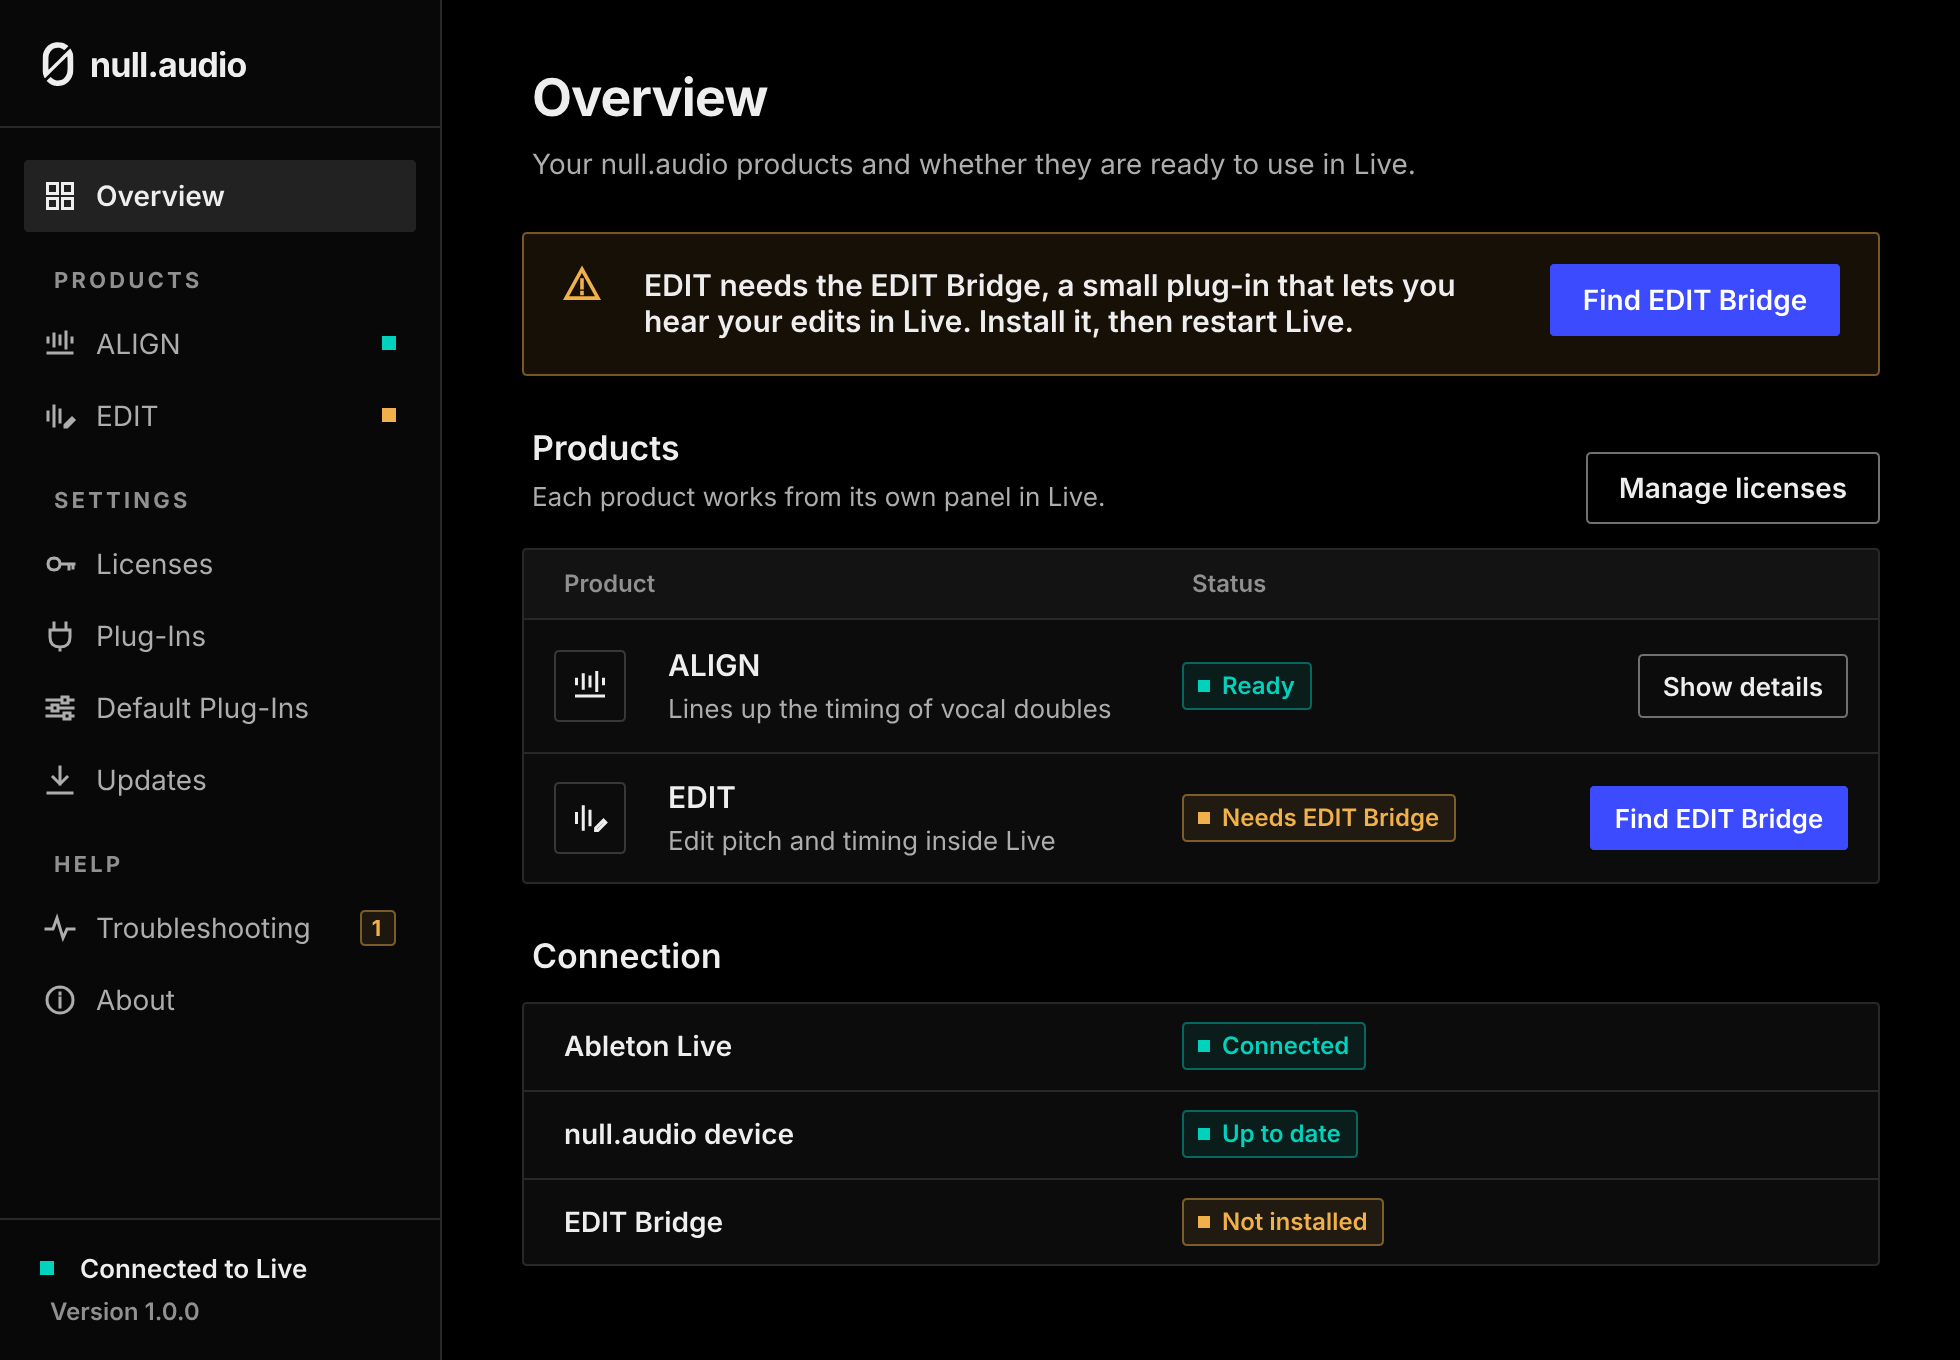
Task: Click the Licenses key icon
Action: 60,564
